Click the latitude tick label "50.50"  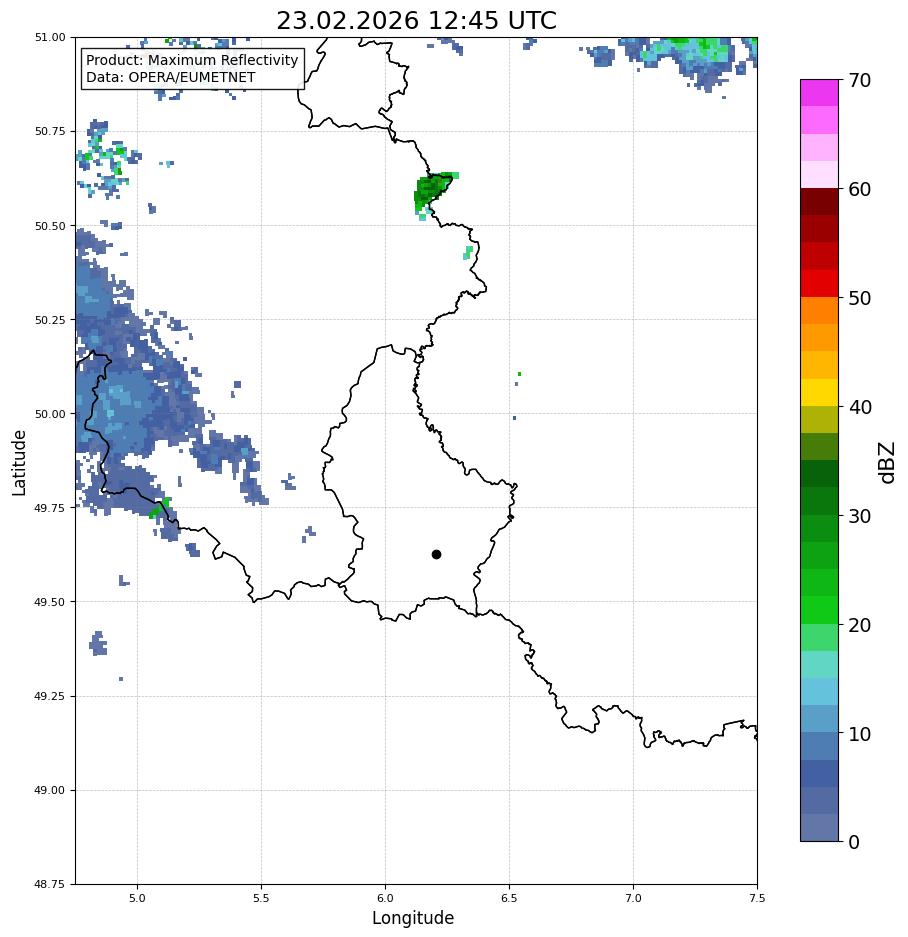(x=50, y=226)
